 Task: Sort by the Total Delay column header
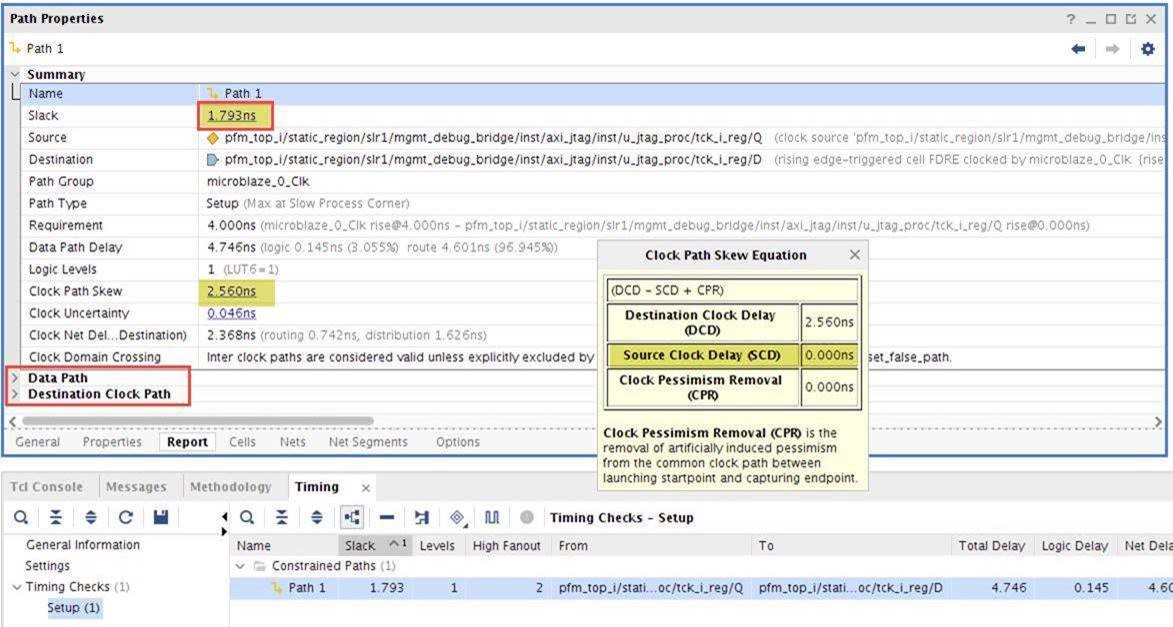992,545
